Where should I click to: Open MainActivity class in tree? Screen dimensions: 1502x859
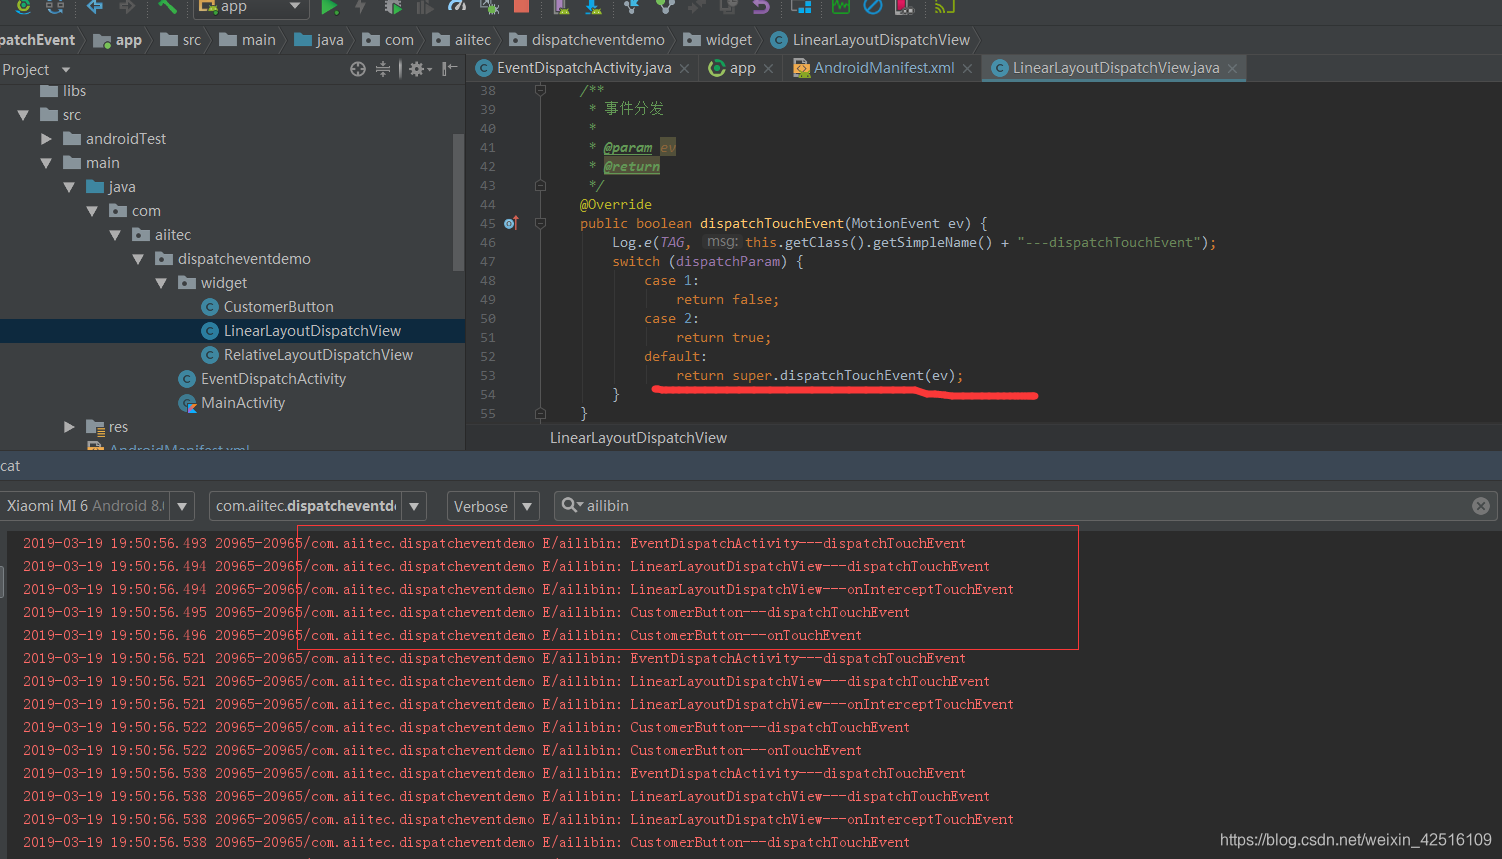(232, 403)
